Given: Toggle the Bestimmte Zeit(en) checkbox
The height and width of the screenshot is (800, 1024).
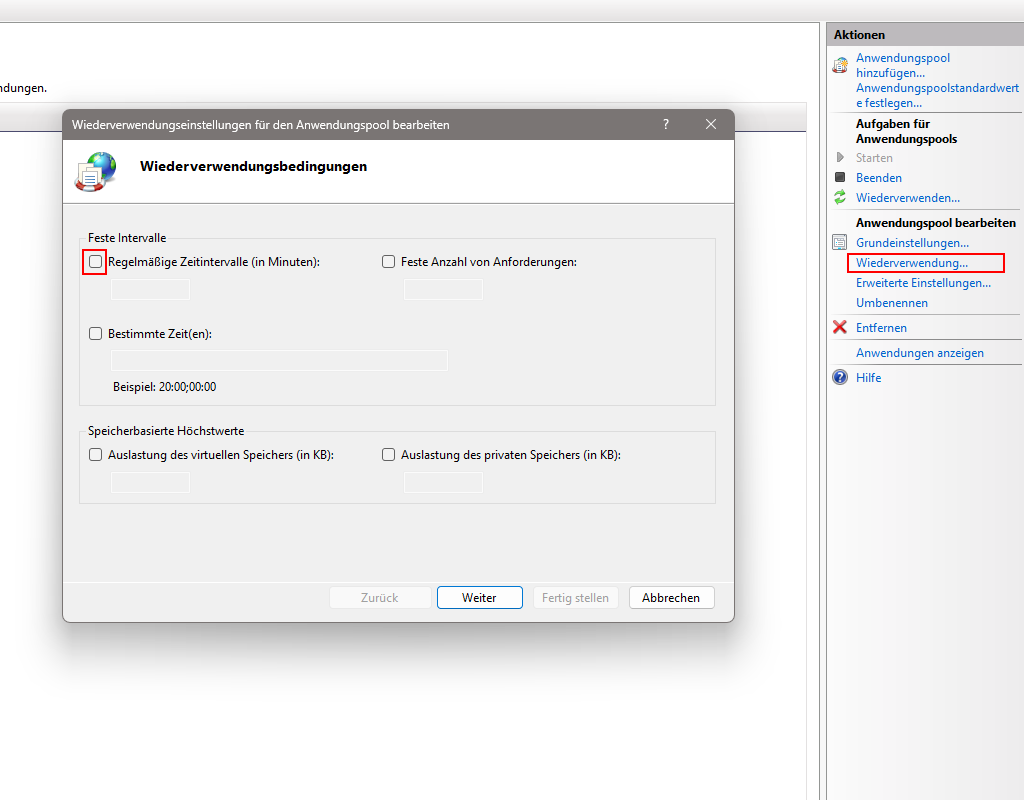Looking at the screenshot, I should coord(96,334).
